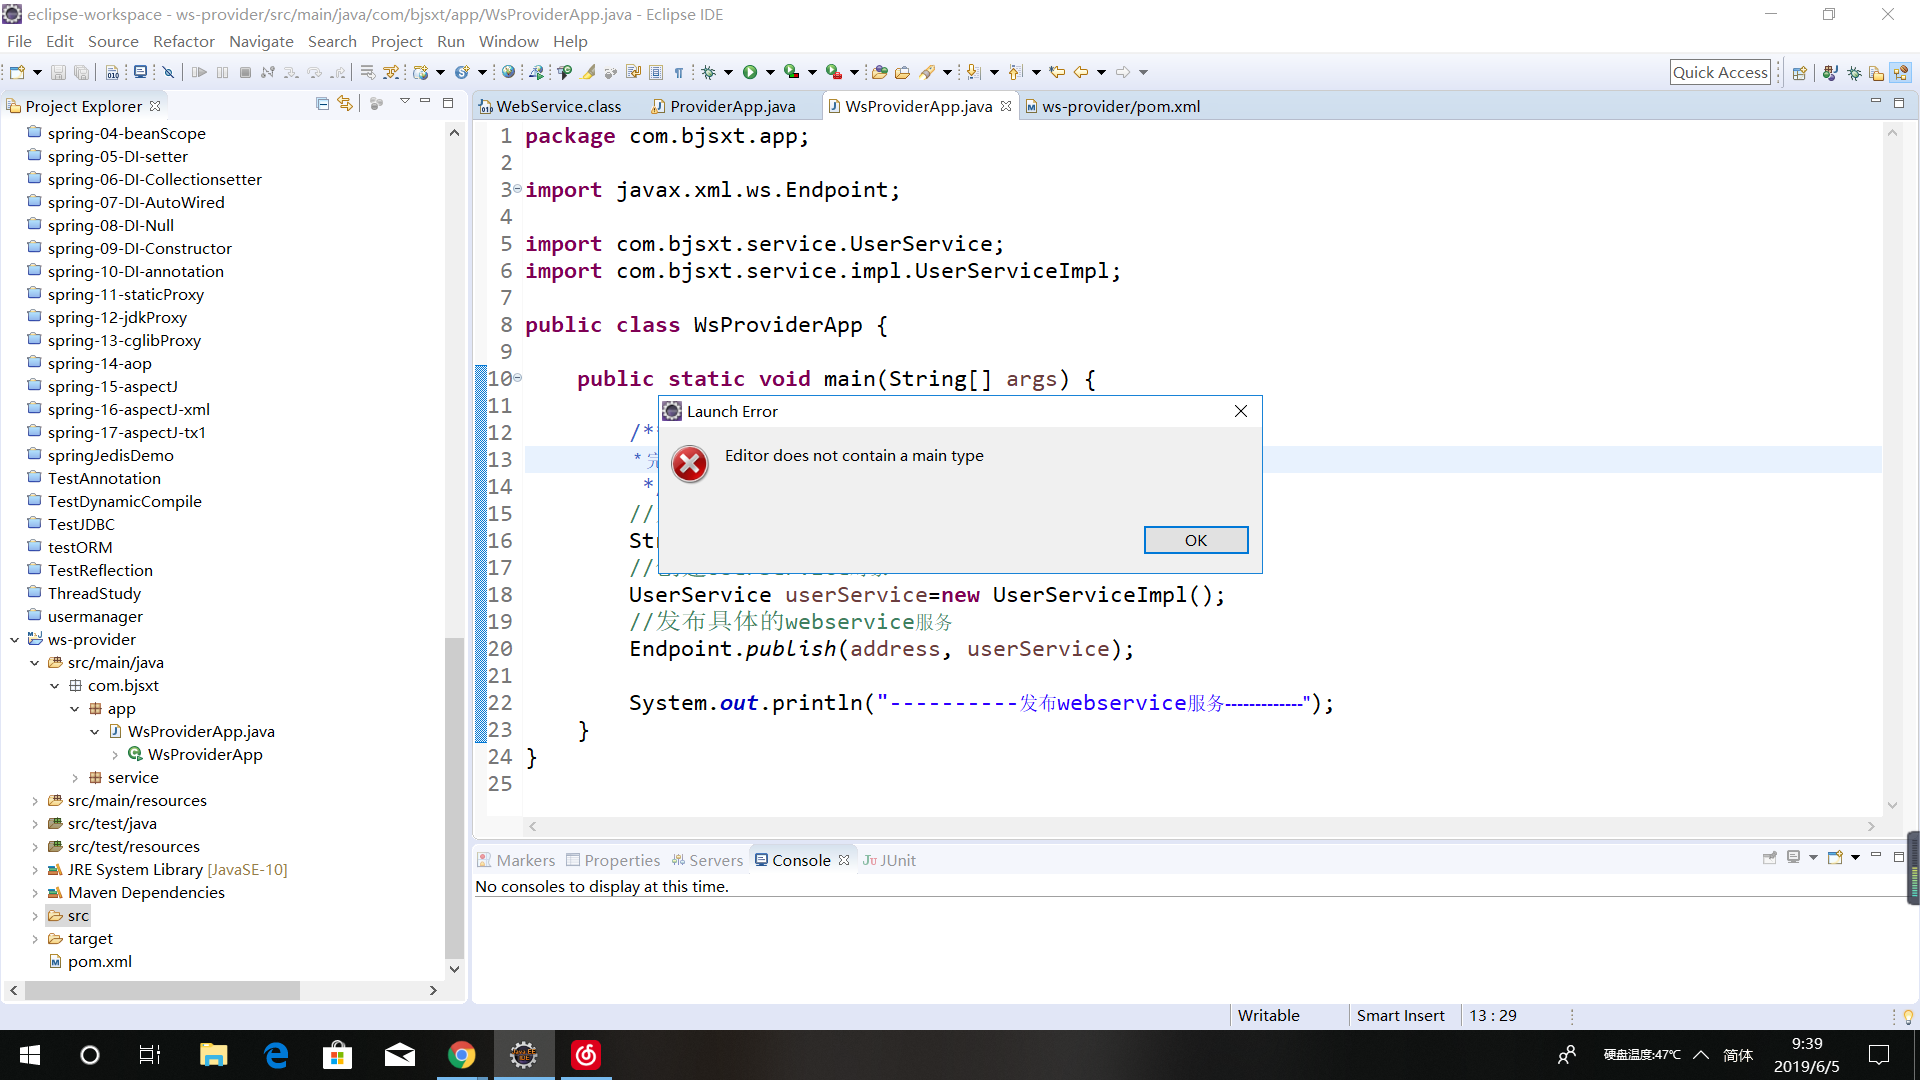The height and width of the screenshot is (1080, 1920).
Task: Click the Terminate debug icon
Action: [245, 72]
